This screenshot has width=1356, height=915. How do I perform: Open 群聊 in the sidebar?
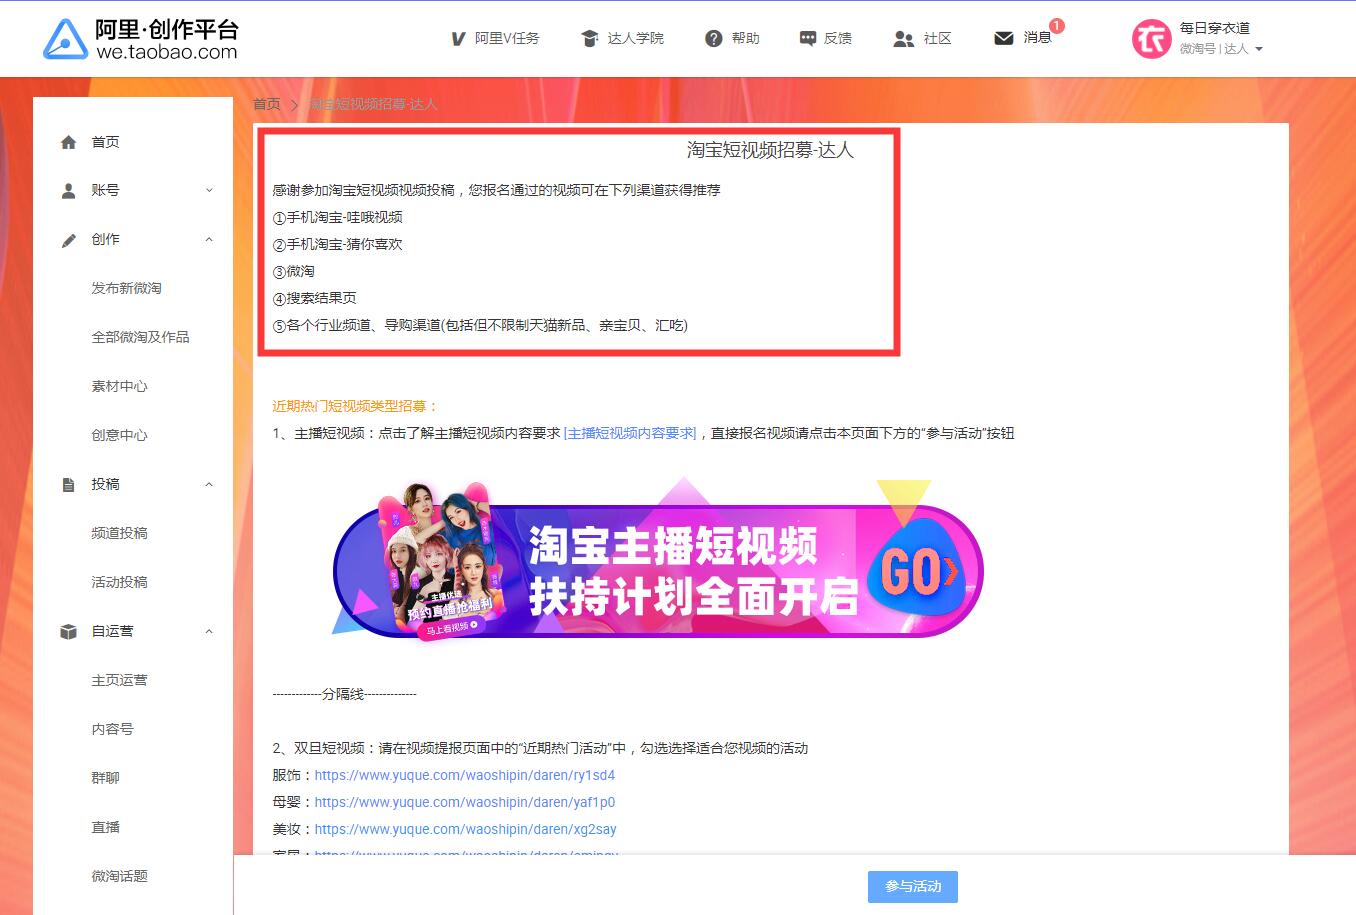(105, 778)
